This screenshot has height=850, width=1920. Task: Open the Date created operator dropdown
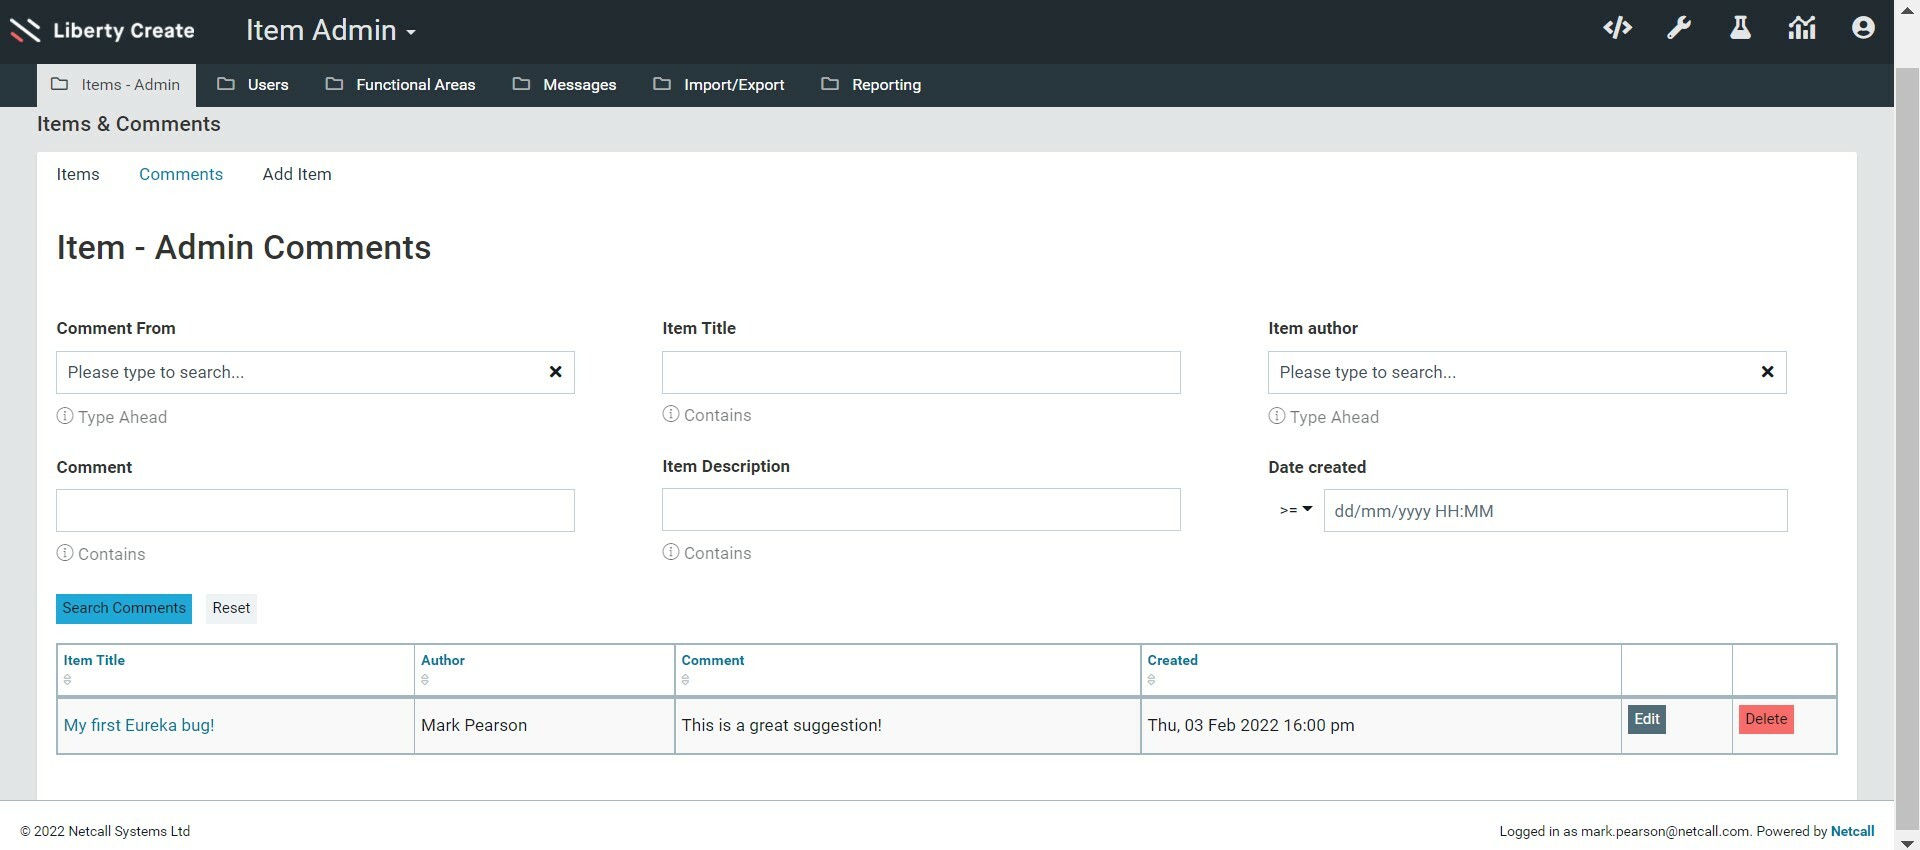1295,510
